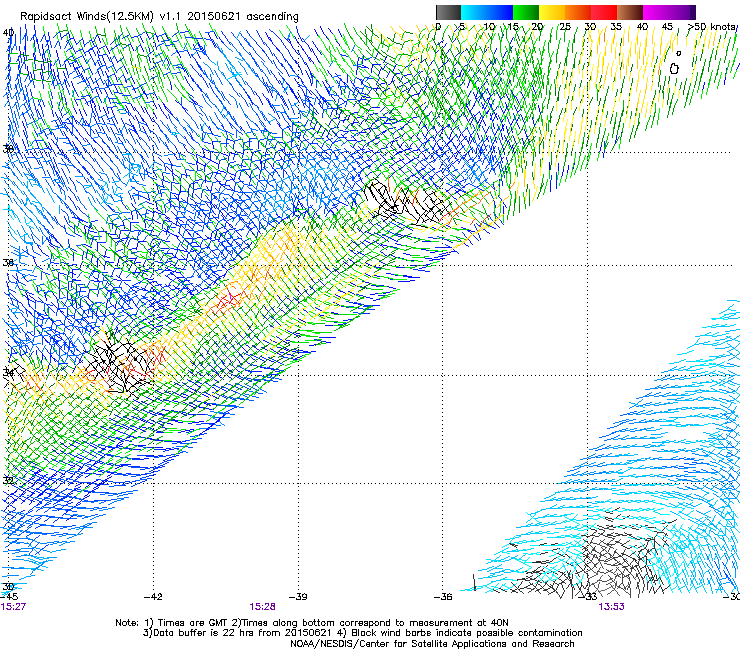Image resolution: width=740 pixels, height=650 pixels.
Task: Select the orange 25-30 knots legend swatch
Action: [x=578, y=12]
